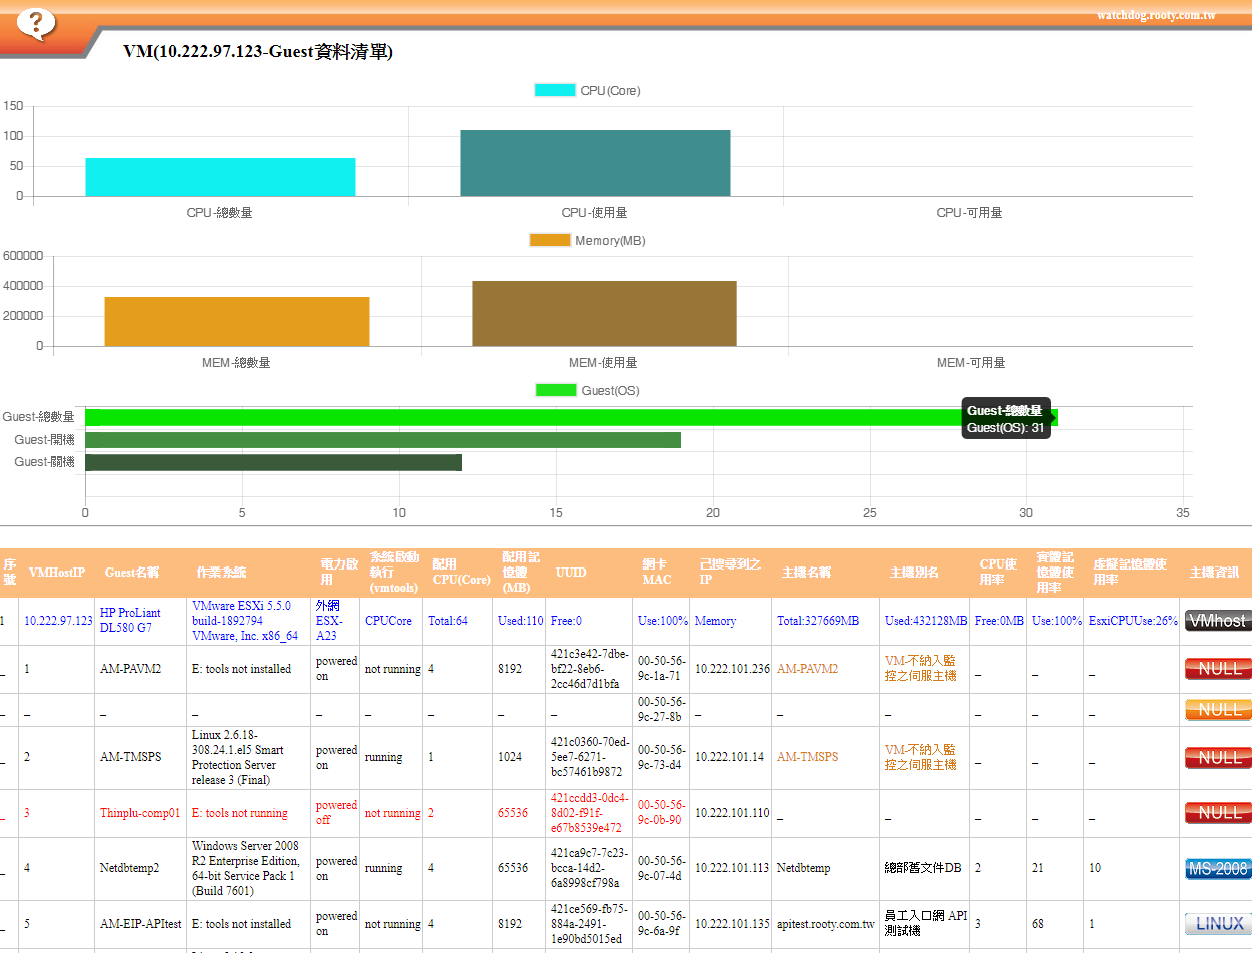Open the LINUX host info badge
This screenshot has width=1252, height=953.
(1217, 924)
